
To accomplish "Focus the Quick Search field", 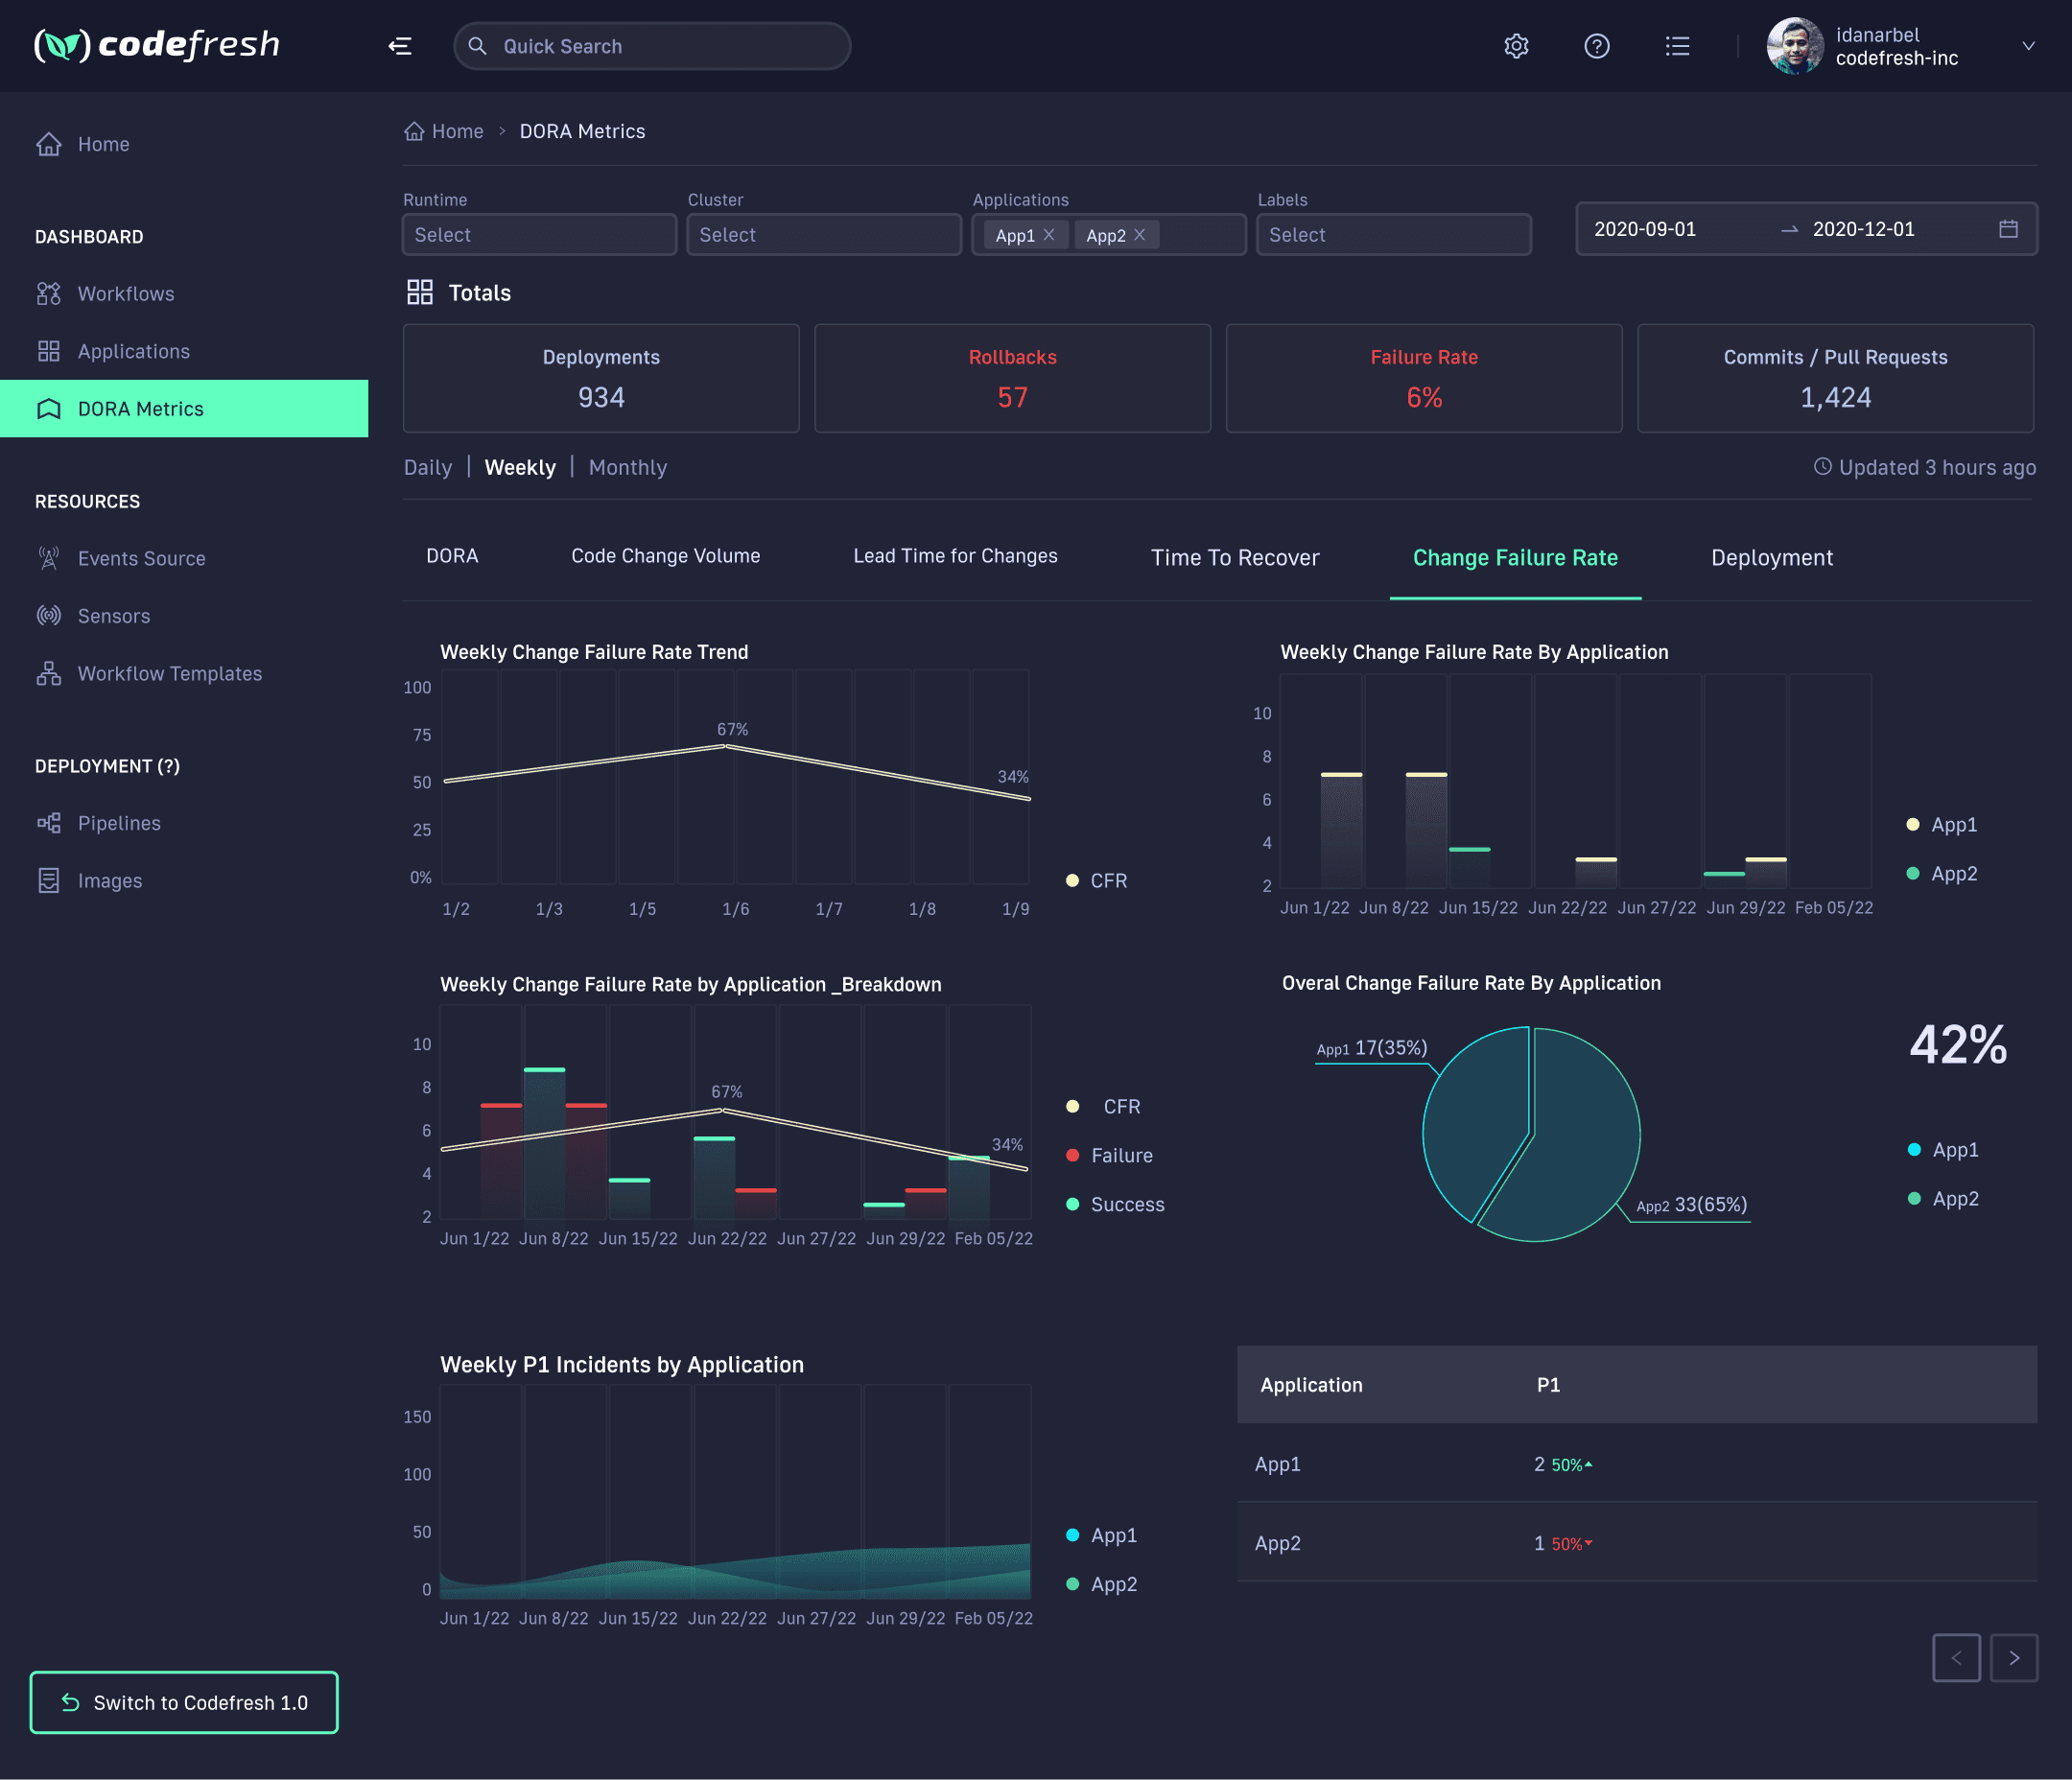I will tap(651, 46).
